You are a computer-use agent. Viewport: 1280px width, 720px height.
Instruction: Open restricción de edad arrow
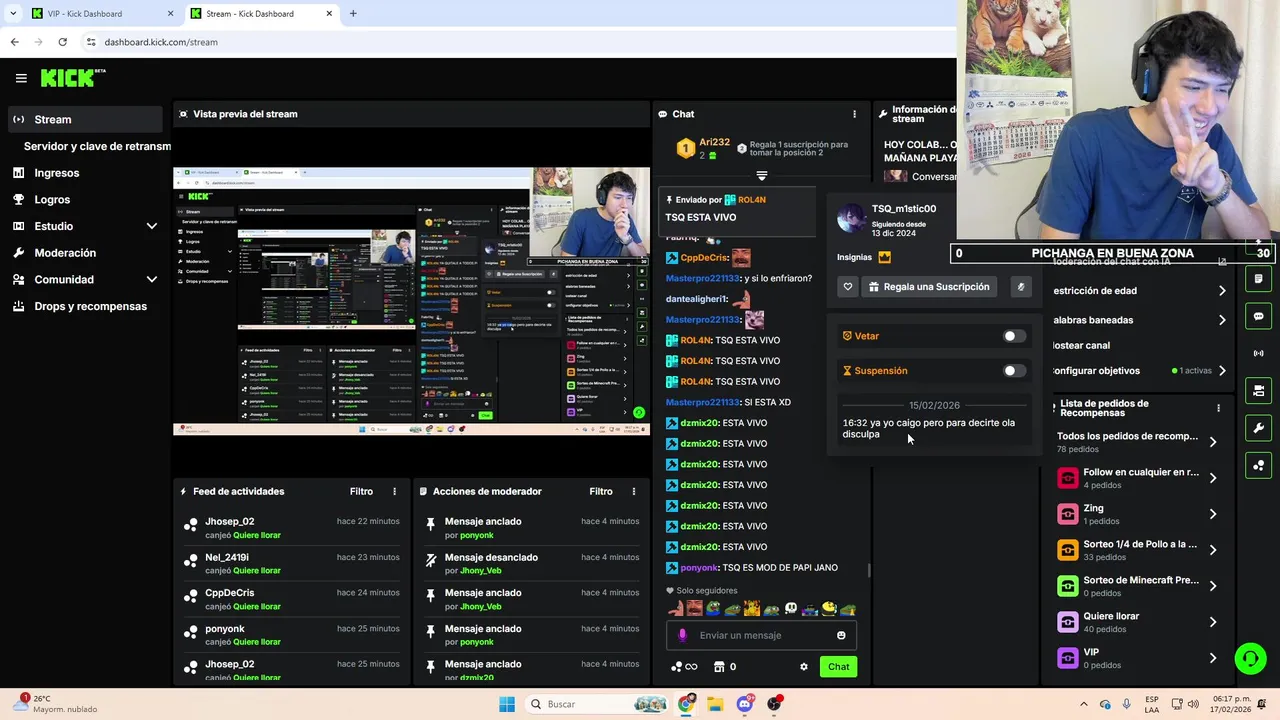(1222, 291)
